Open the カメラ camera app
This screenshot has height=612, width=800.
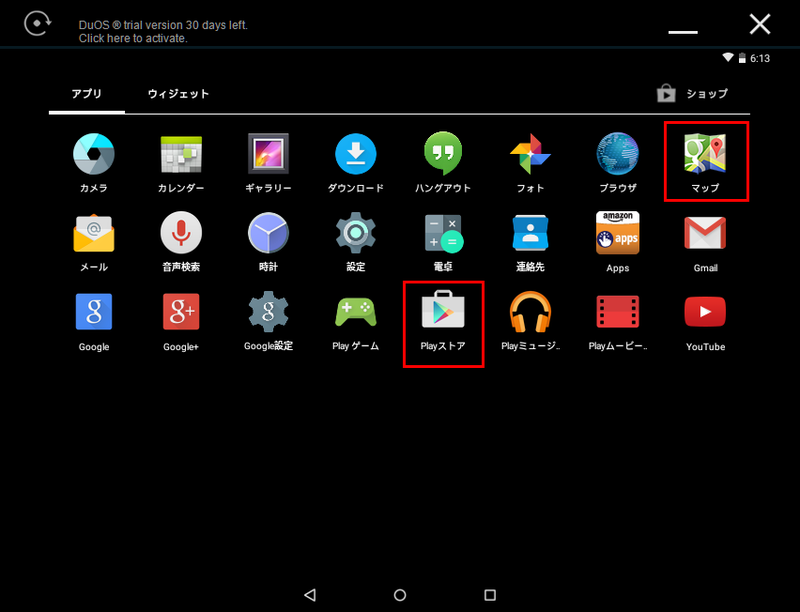pyautogui.click(x=94, y=163)
